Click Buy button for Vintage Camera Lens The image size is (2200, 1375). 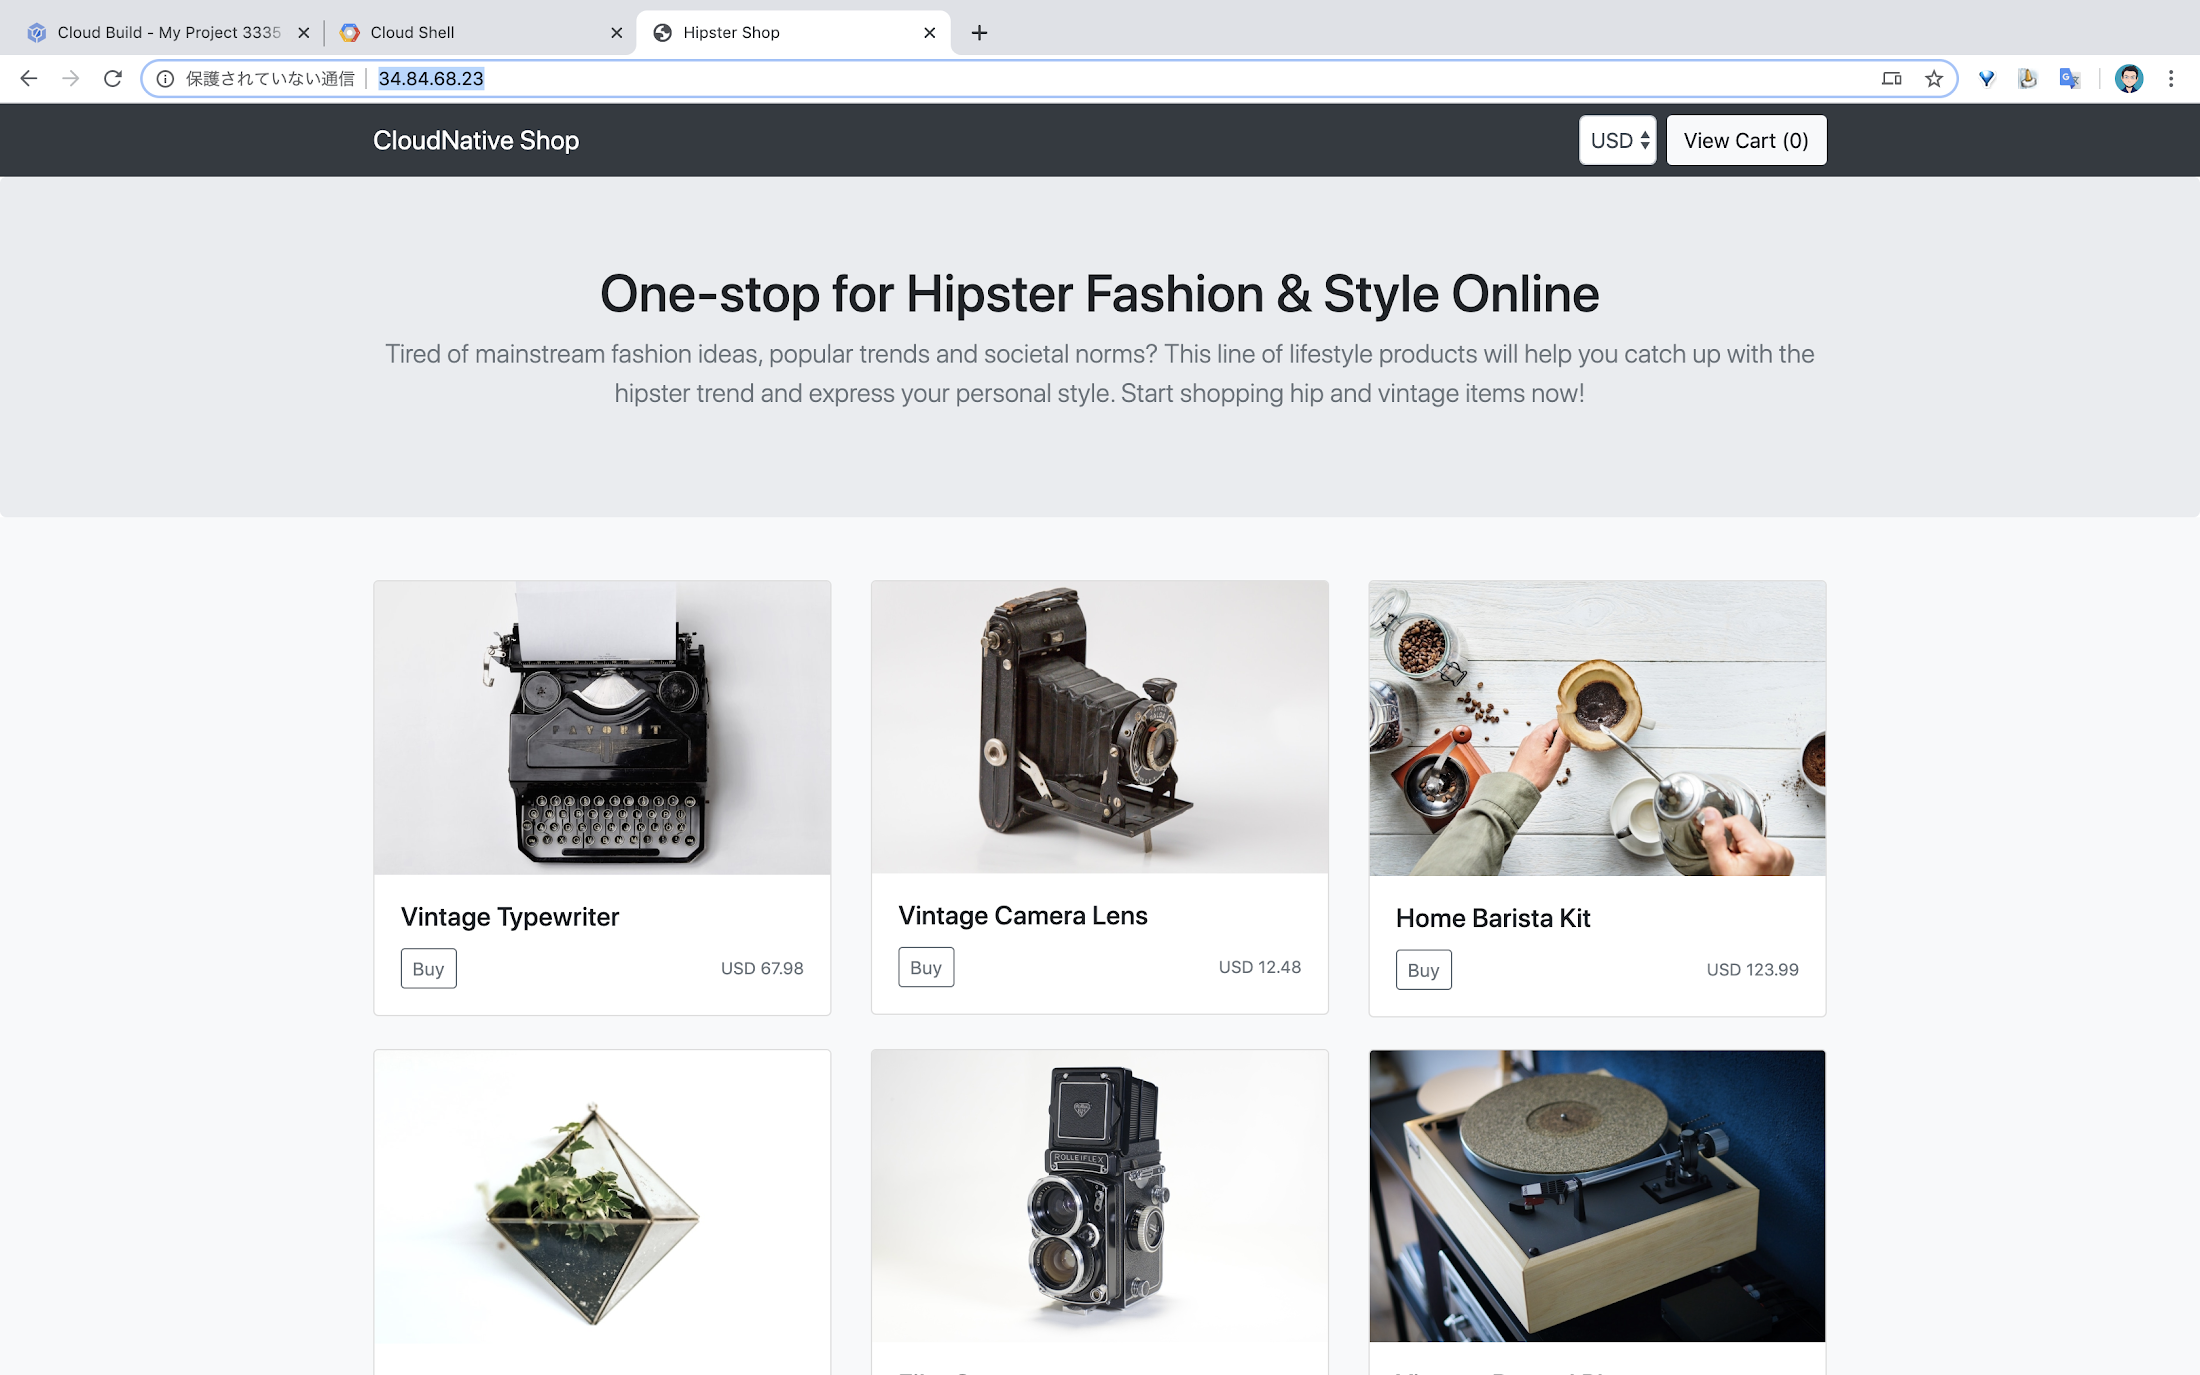click(x=925, y=966)
